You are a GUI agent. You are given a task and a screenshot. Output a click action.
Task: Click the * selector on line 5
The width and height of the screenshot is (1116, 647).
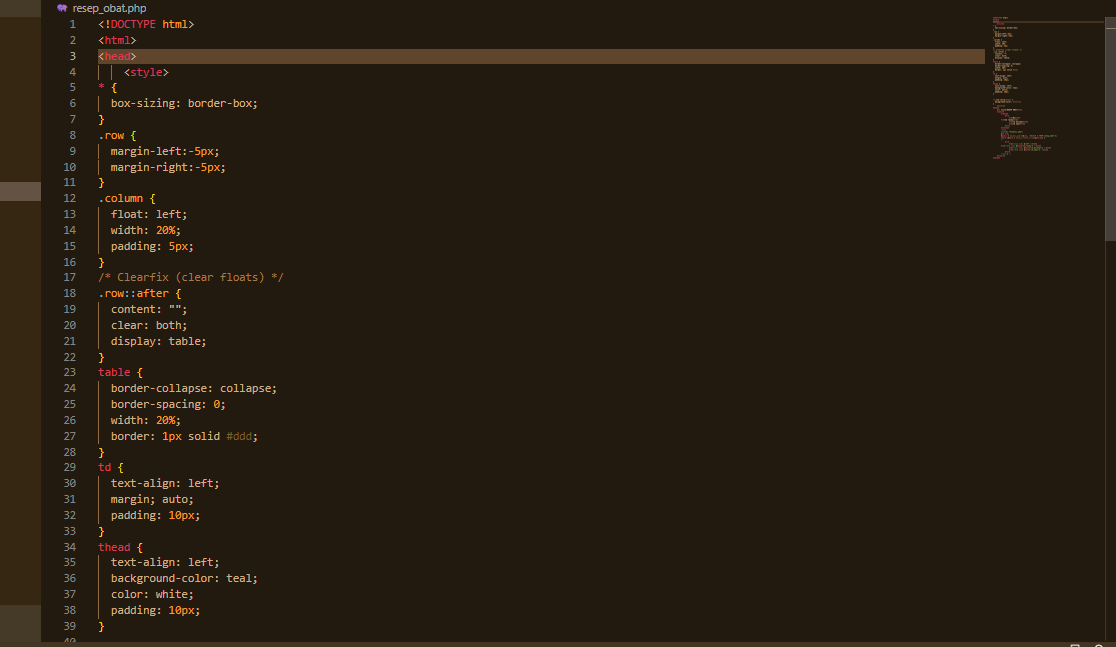[101, 88]
